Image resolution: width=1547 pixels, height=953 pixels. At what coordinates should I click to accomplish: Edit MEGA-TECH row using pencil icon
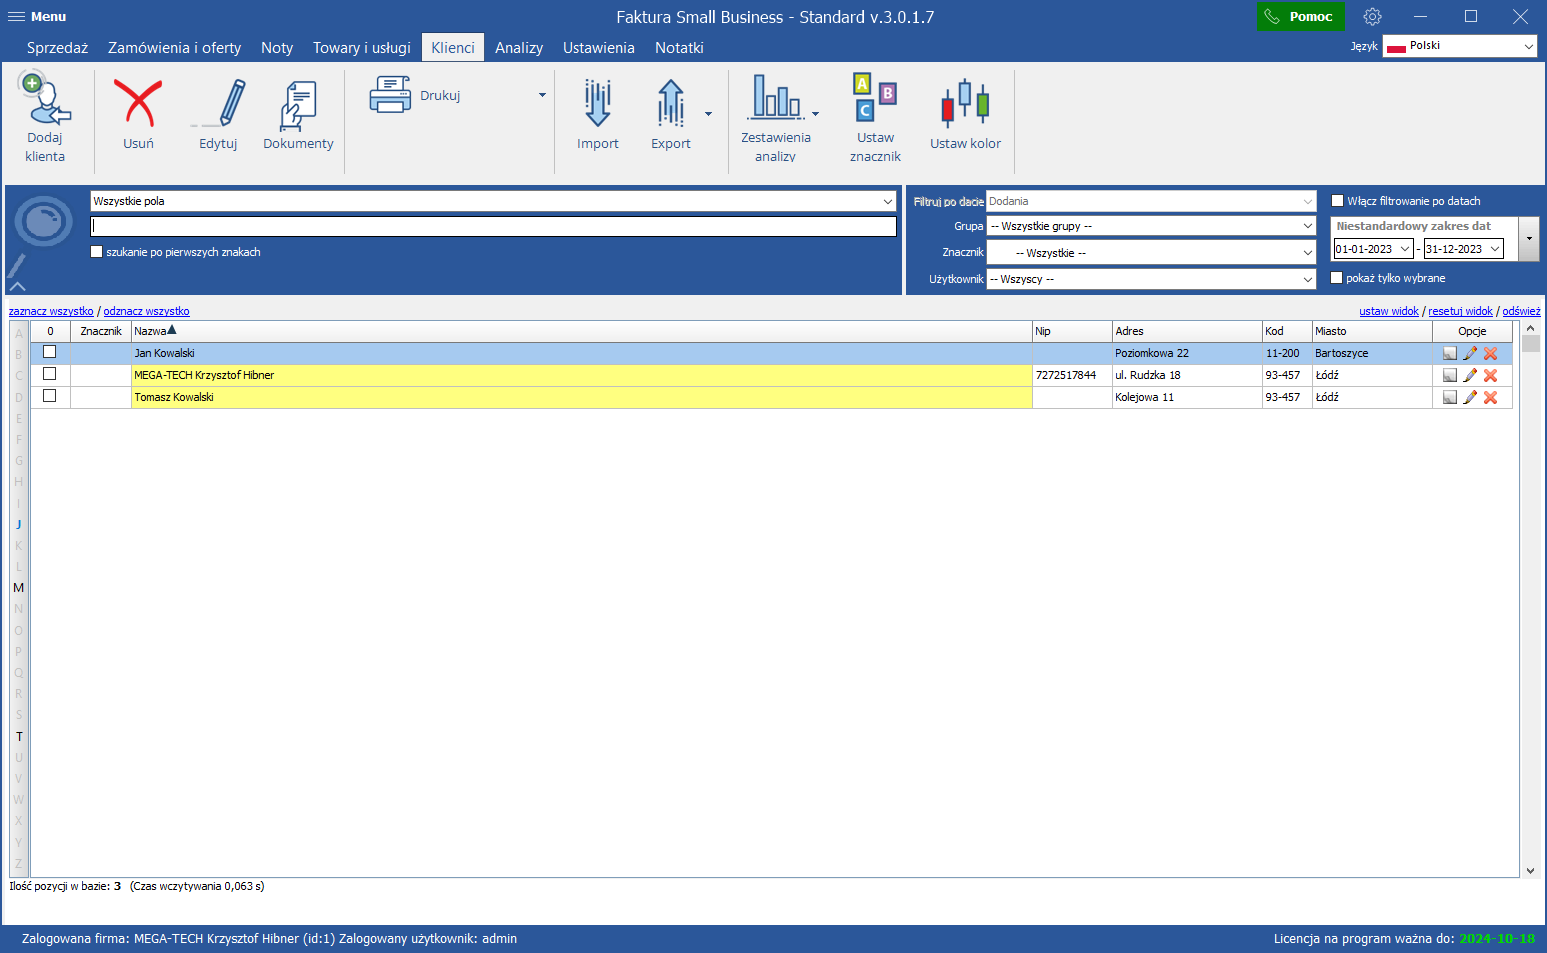[x=1470, y=376]
